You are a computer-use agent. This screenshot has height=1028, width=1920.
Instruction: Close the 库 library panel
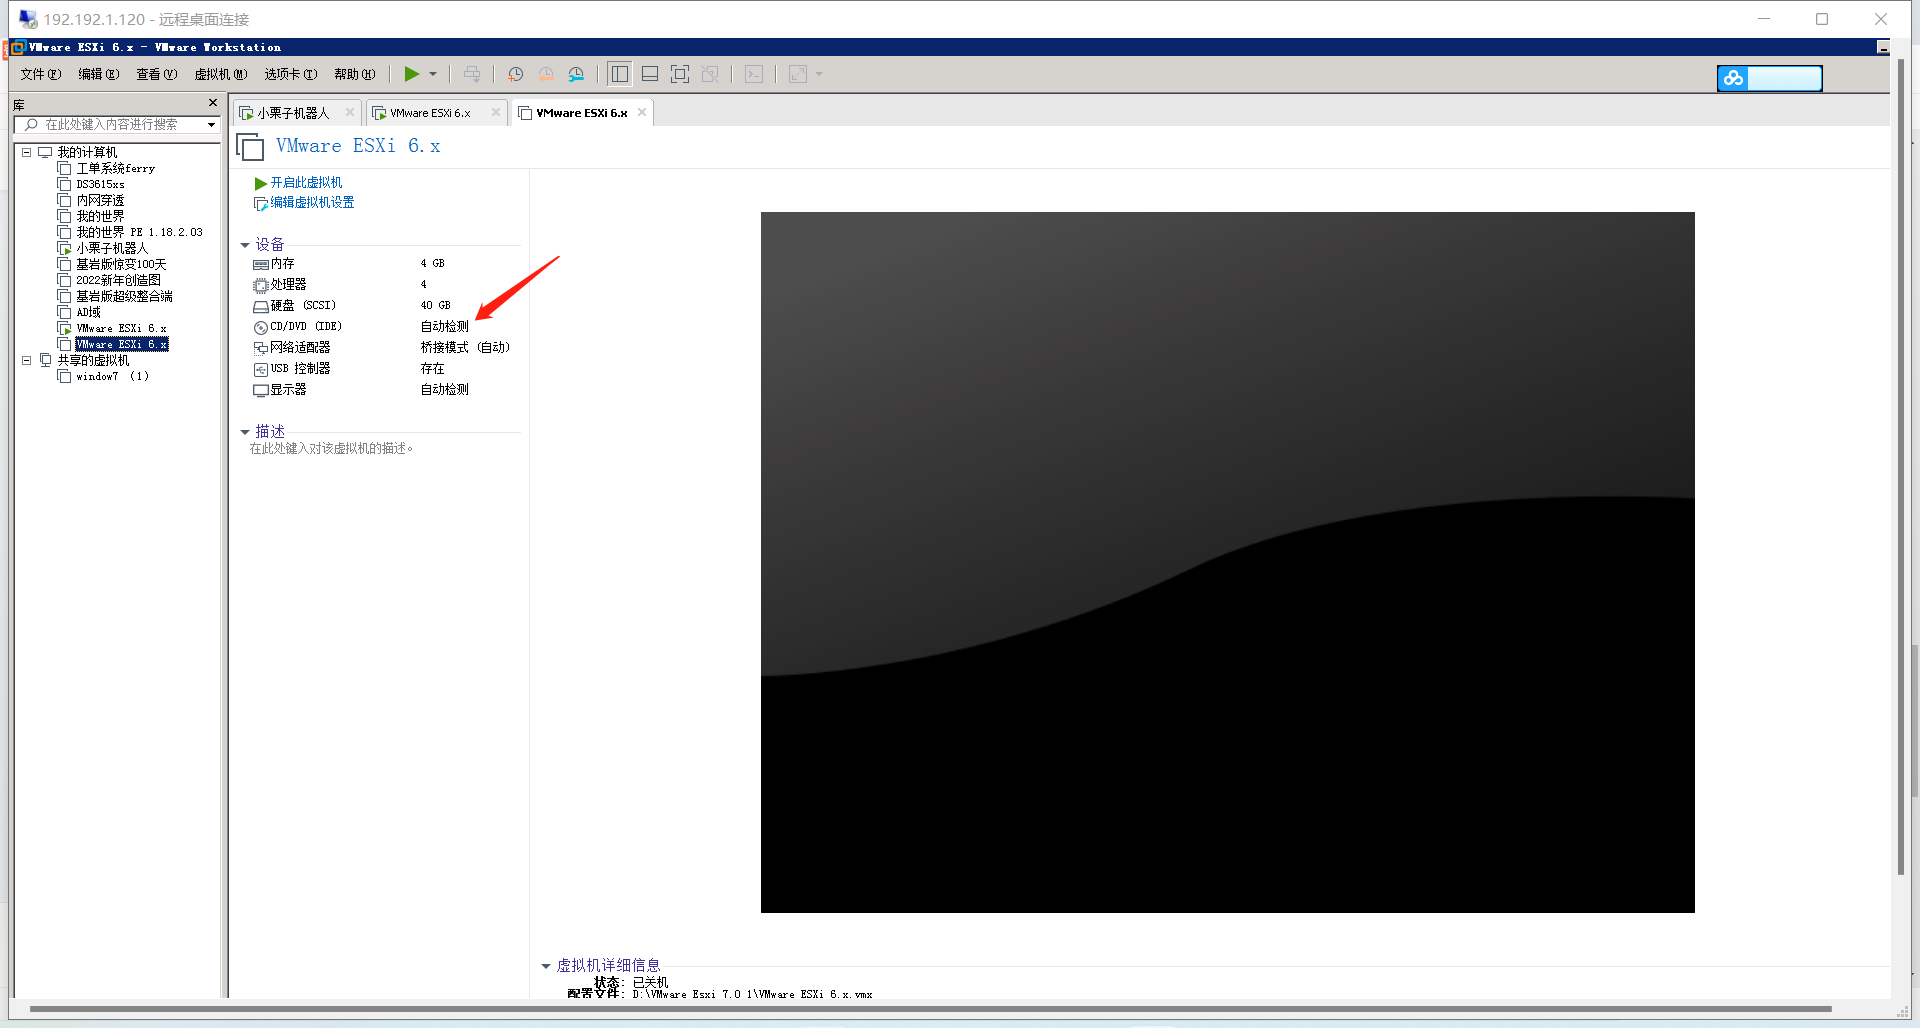click(x=212, y=103)
